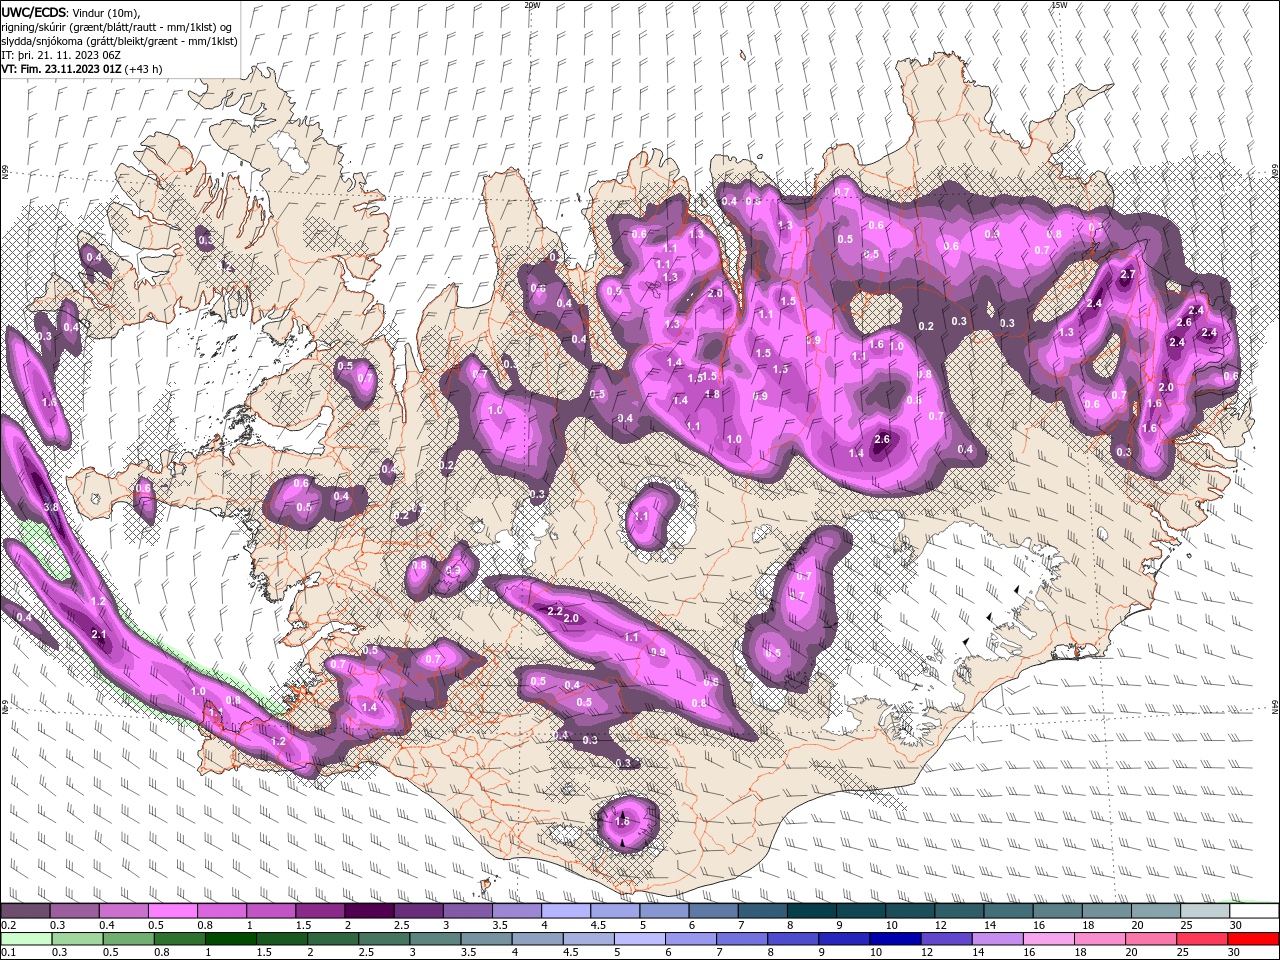Select the deep navy 10 swatch in rain legend
The image size is (1280, 960).
tap(894, 938)
